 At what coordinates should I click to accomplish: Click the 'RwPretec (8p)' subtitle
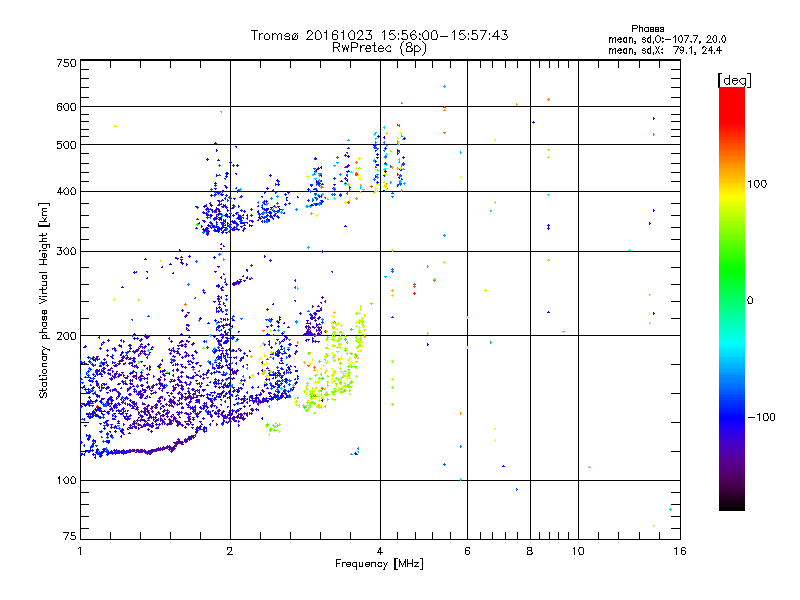(x=379, y=48)
